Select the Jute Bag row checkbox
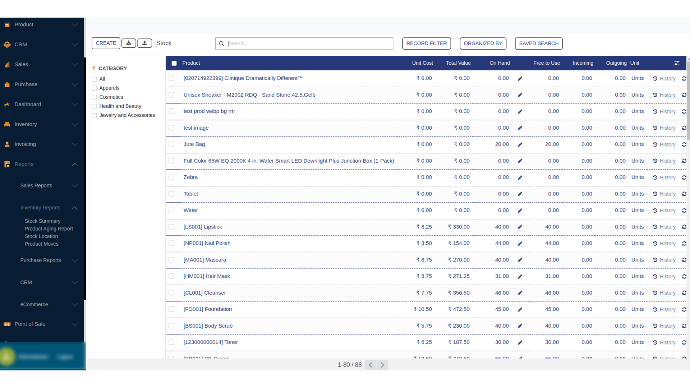This screenshot has width=690, height=388. (x=171, y=144)
